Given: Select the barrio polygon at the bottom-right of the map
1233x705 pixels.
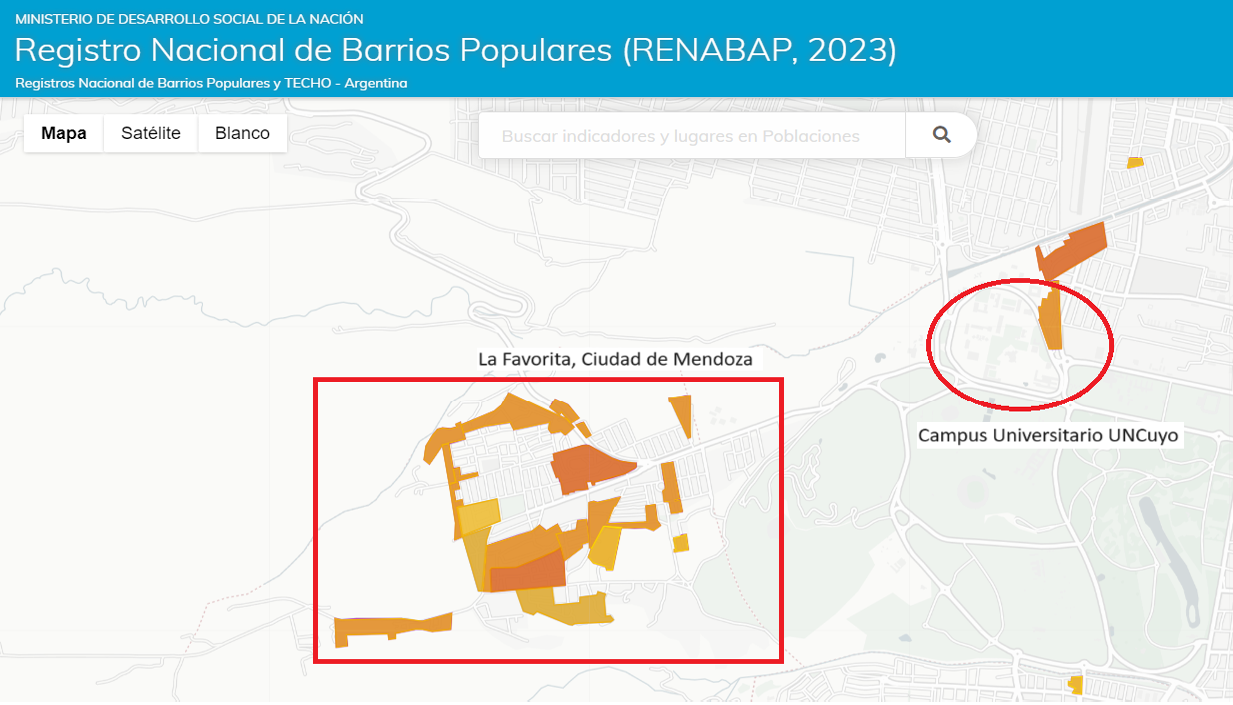Looking at the screenshot, I should click(x=1078, y=684).
